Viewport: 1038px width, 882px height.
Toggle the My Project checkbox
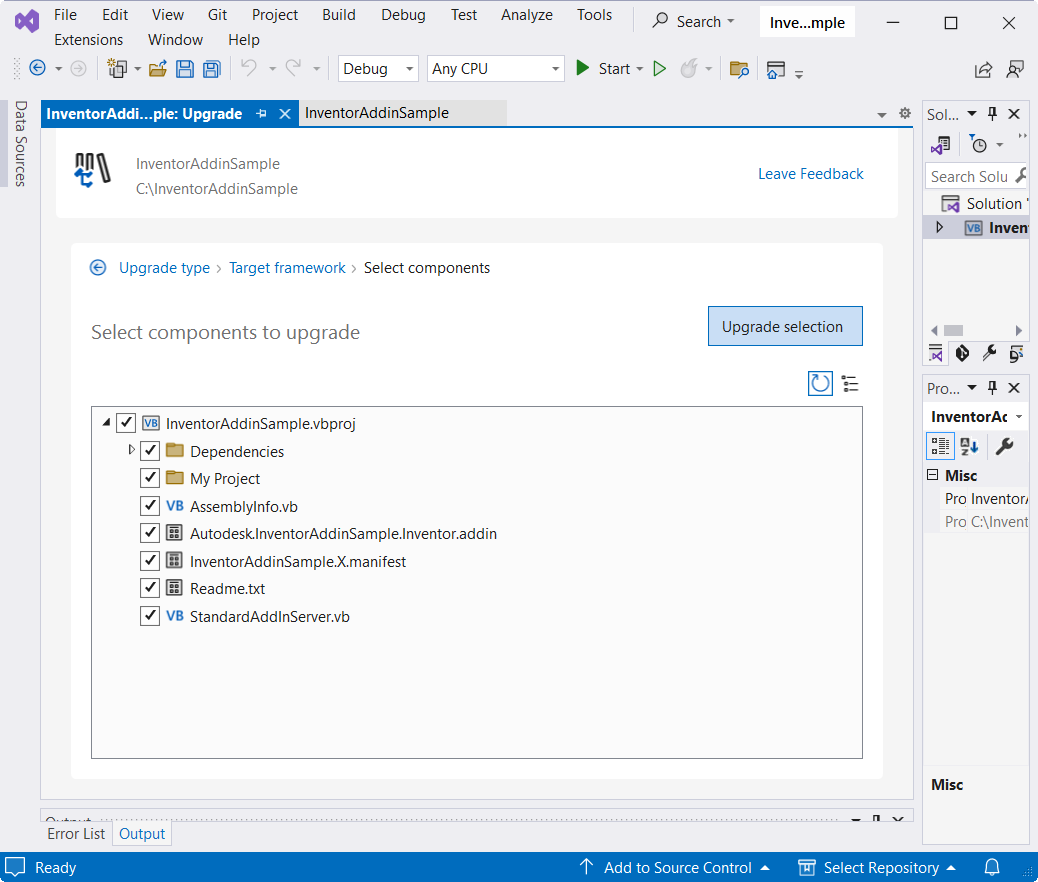(x=150, y=478)
